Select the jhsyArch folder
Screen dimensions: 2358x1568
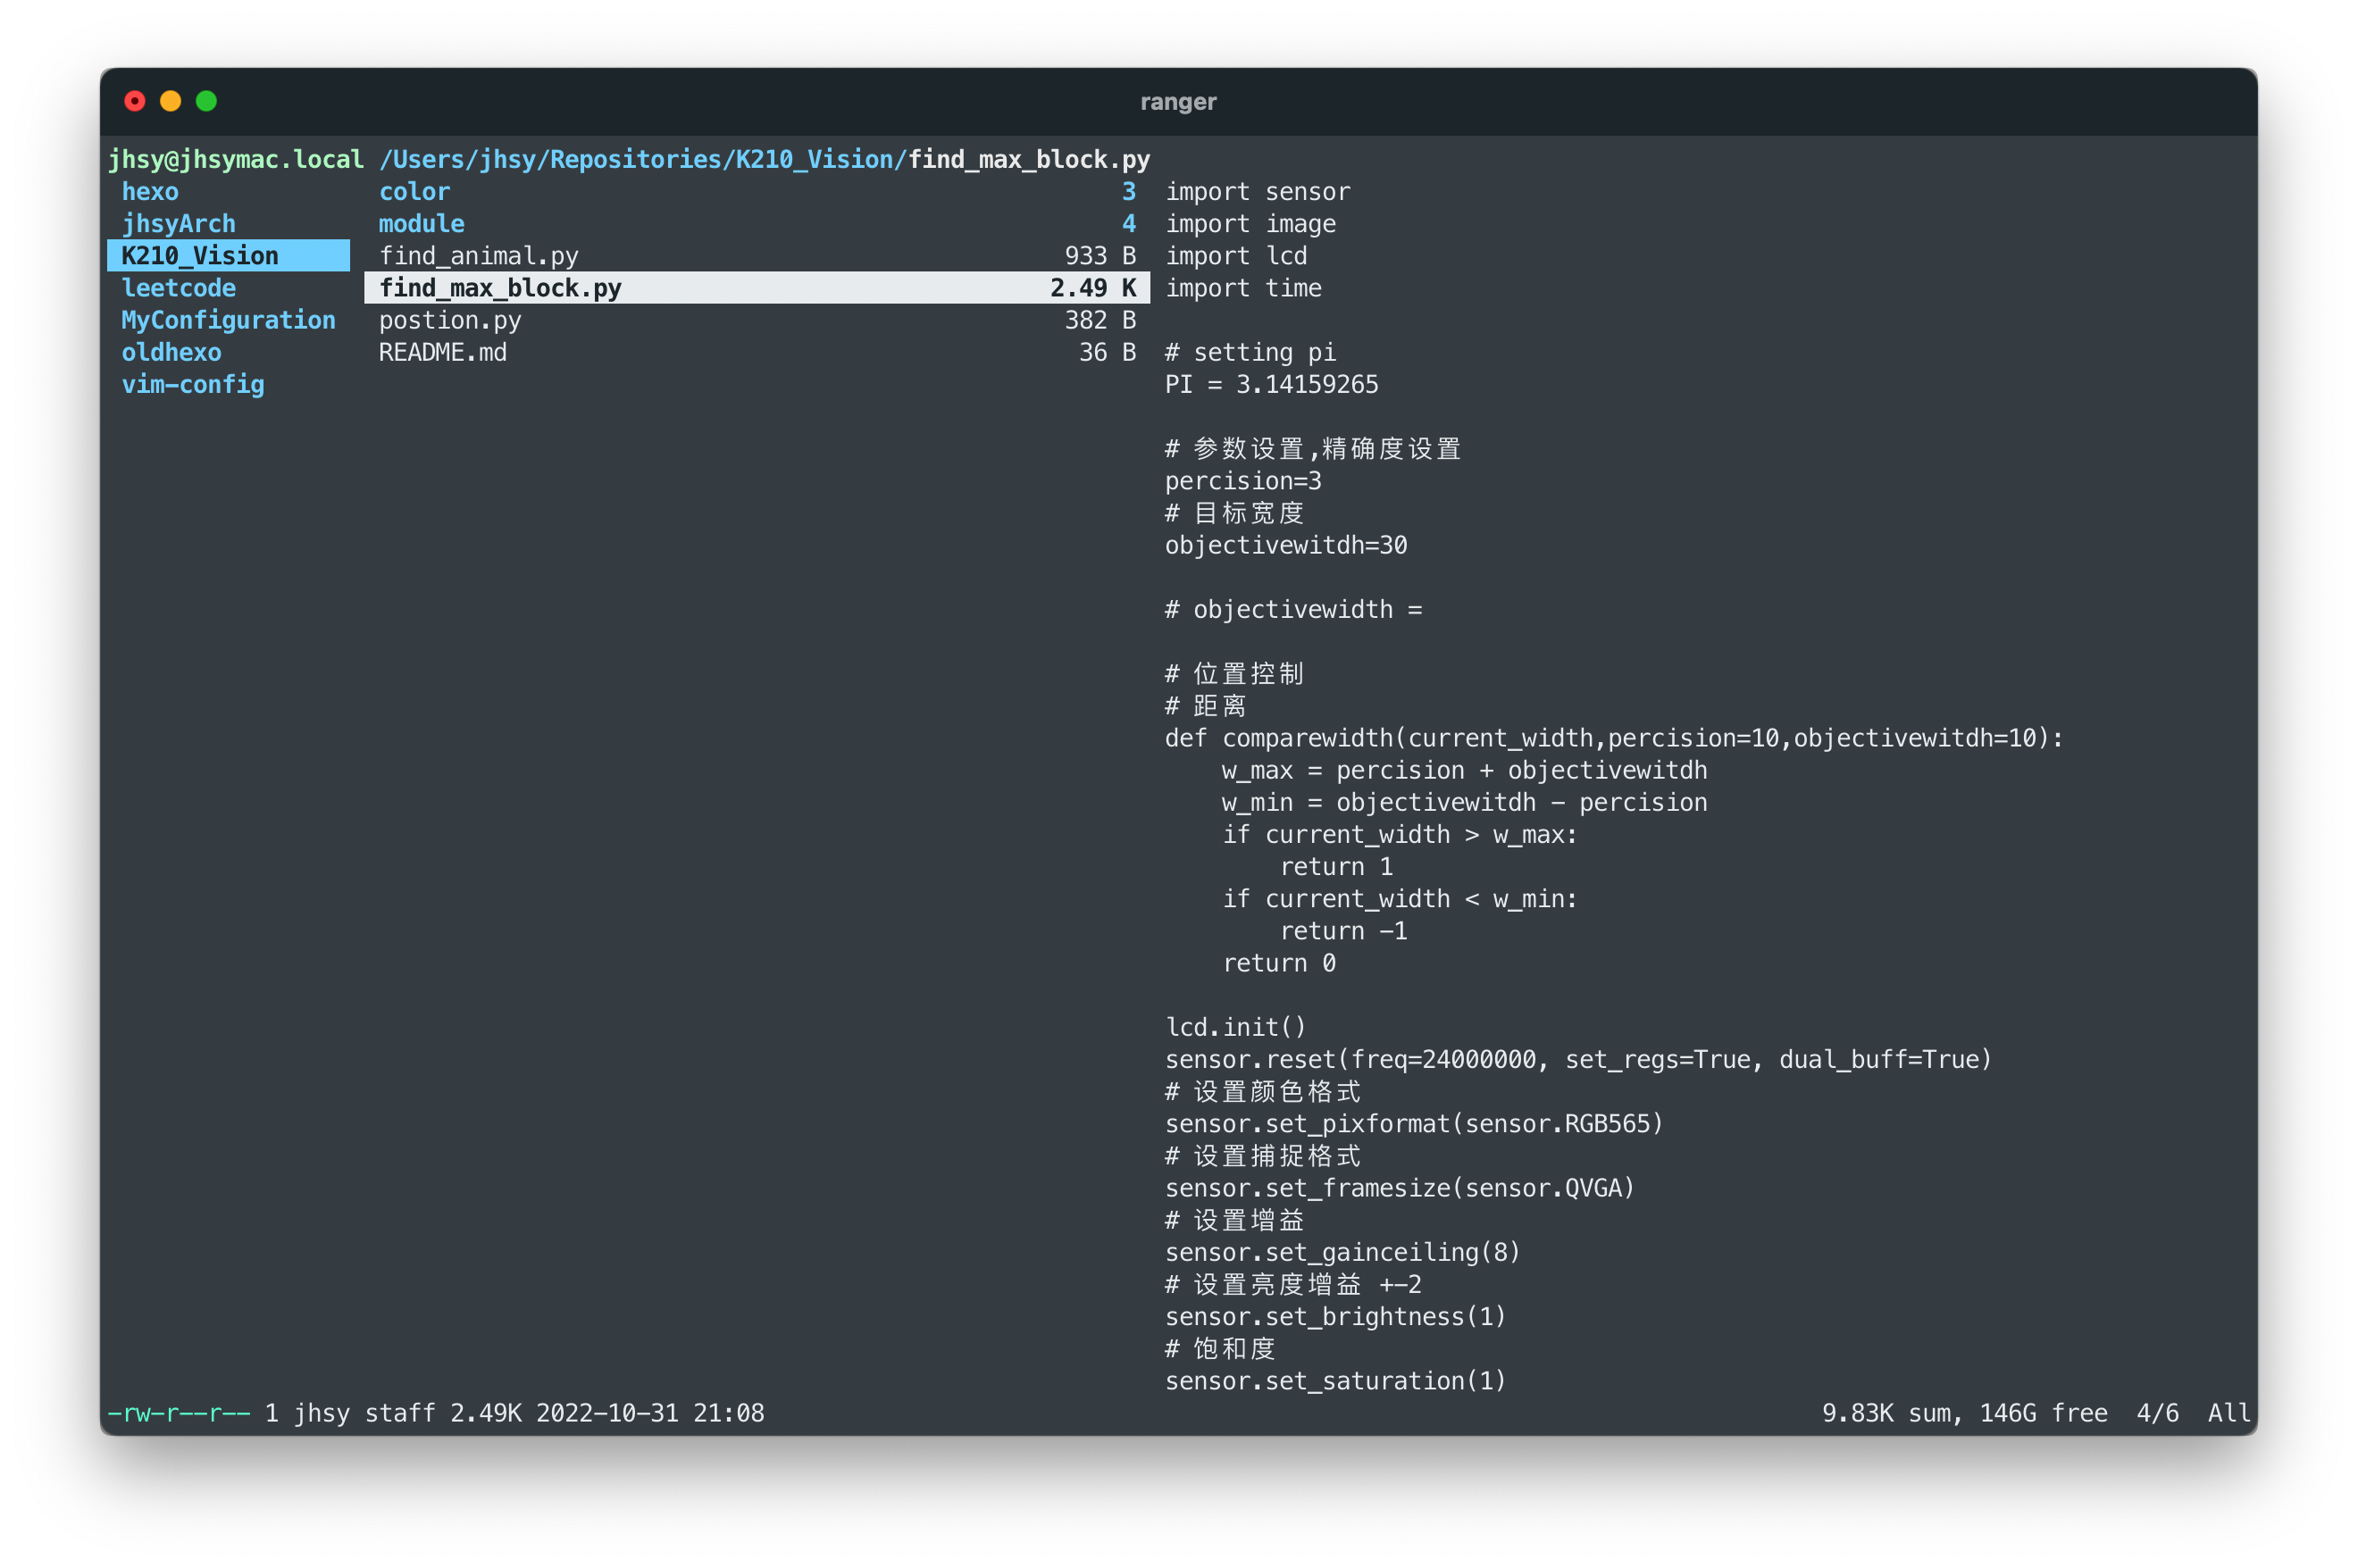pos(178,224)
